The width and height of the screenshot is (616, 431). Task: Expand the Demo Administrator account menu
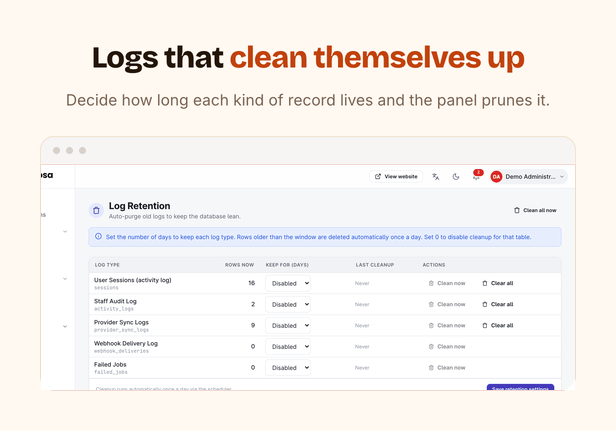click(528, 177)
